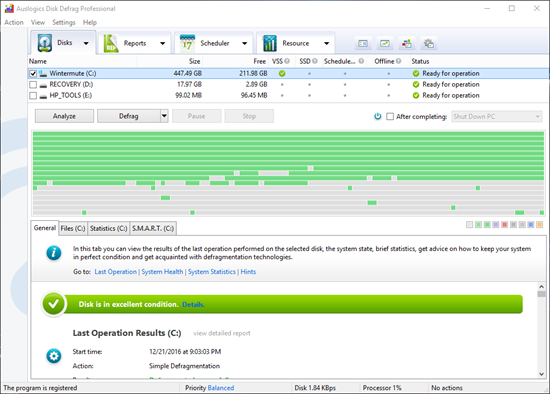Open the Details link in green banner
The height and width of the screenshot is (394, 550).
point(193,304)
